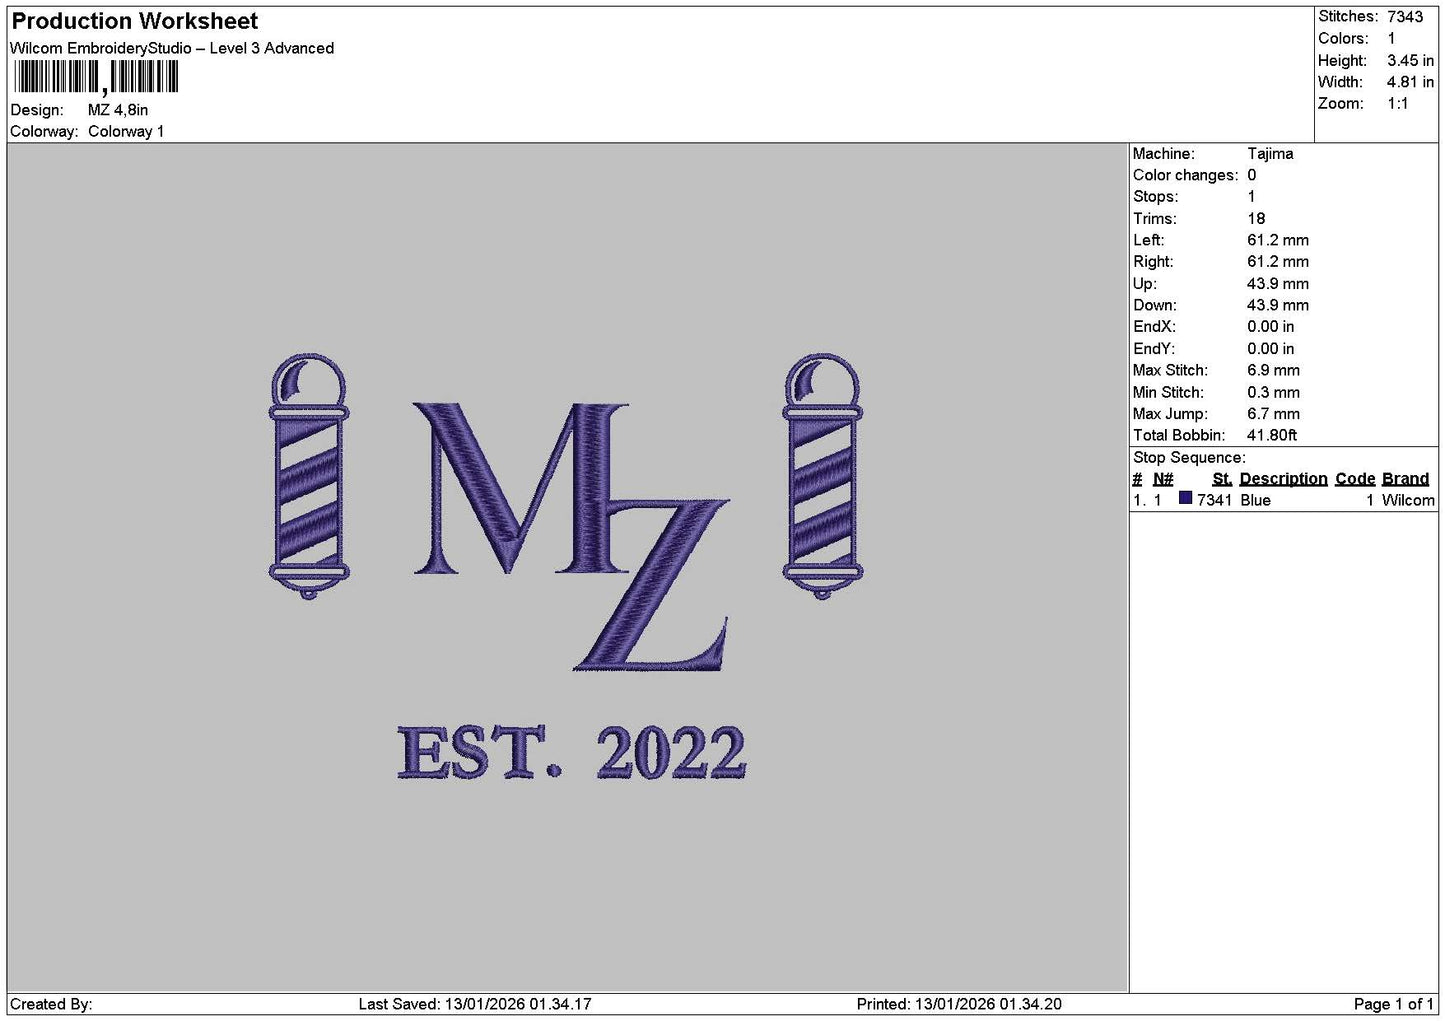Click the Machine value Tajima
1445x1021 pixels.
1270,154
